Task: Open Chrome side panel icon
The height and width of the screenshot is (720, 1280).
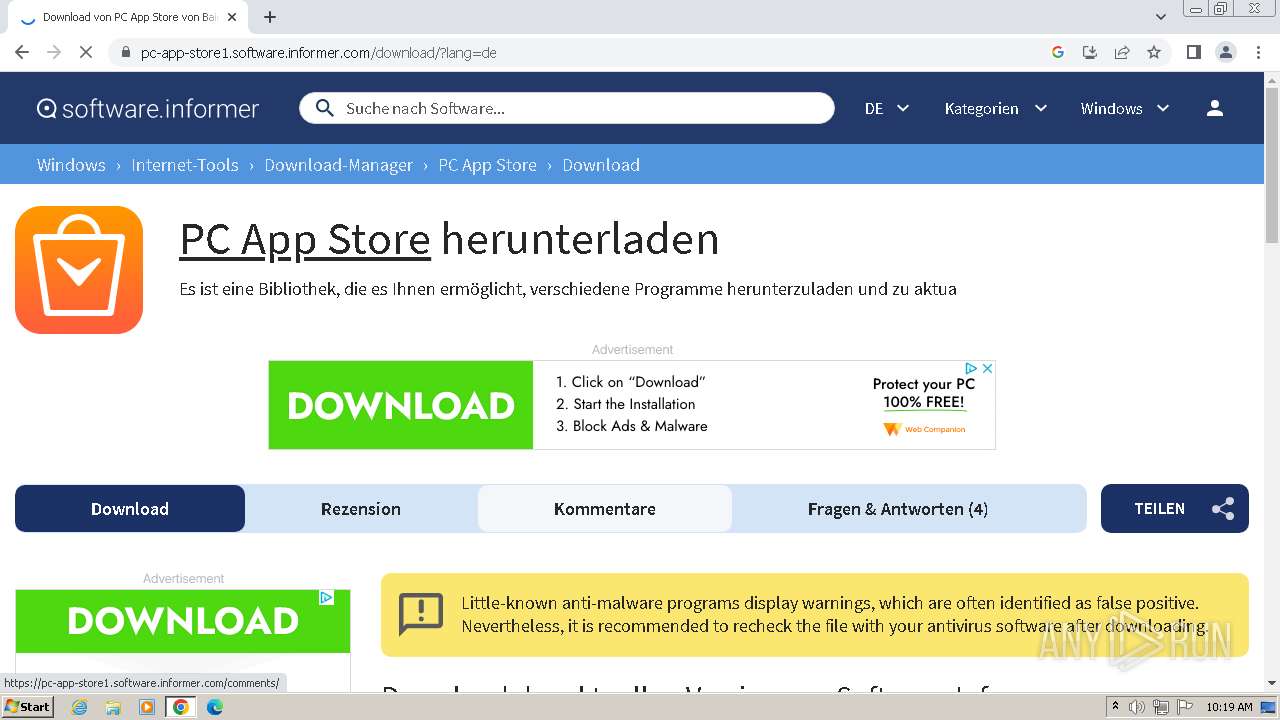Action: click(1193, 52)
